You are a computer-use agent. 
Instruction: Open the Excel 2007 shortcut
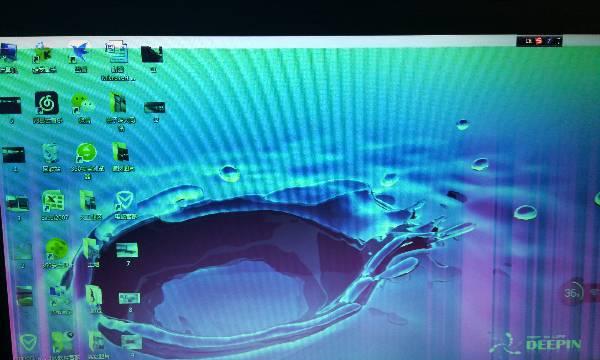click(x=54, y=201)
